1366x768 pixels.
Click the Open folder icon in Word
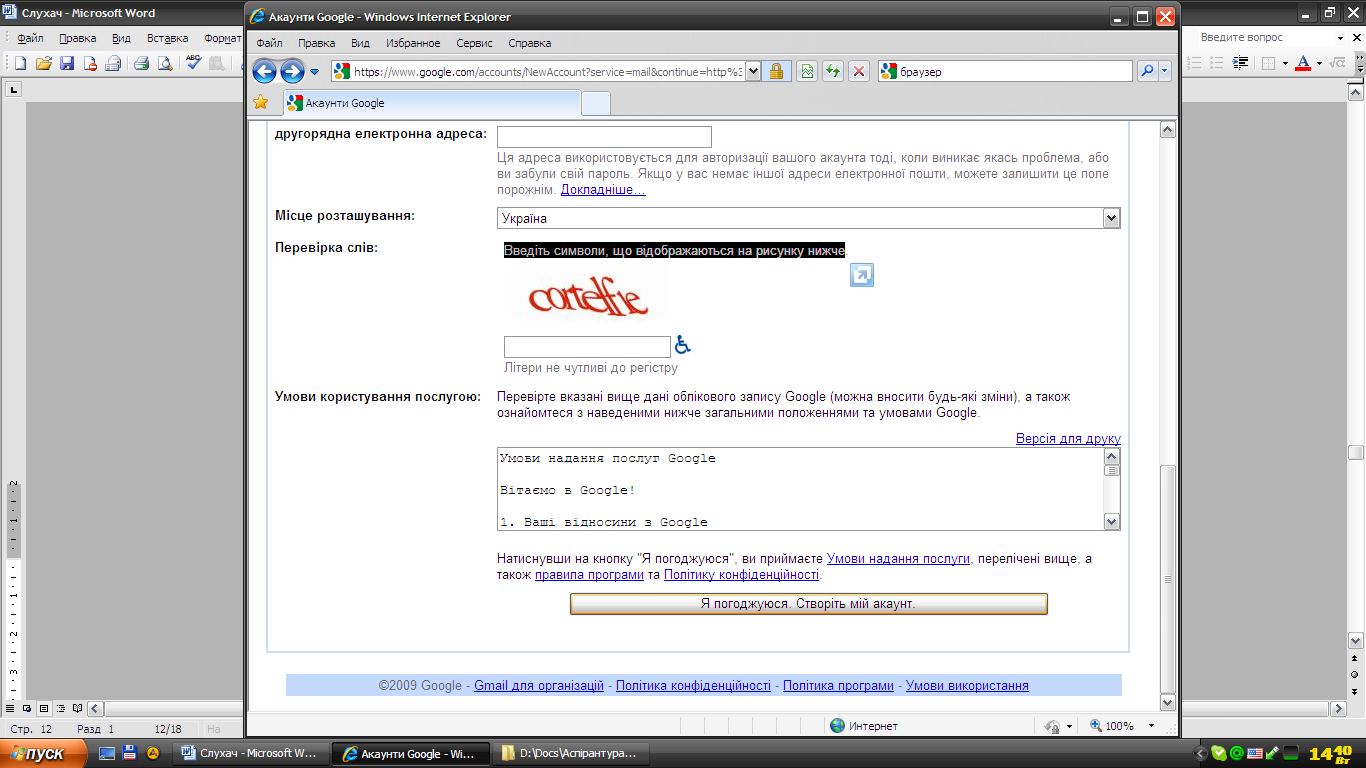[x=43, y=63]
